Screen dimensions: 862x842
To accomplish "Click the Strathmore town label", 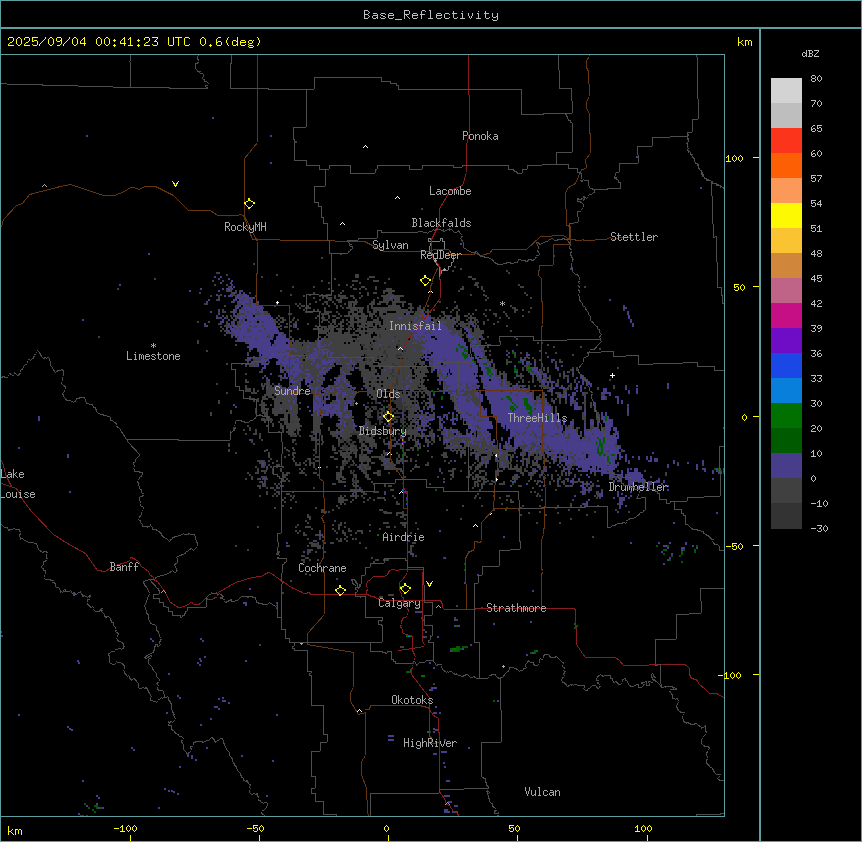I will coord(516,608).
